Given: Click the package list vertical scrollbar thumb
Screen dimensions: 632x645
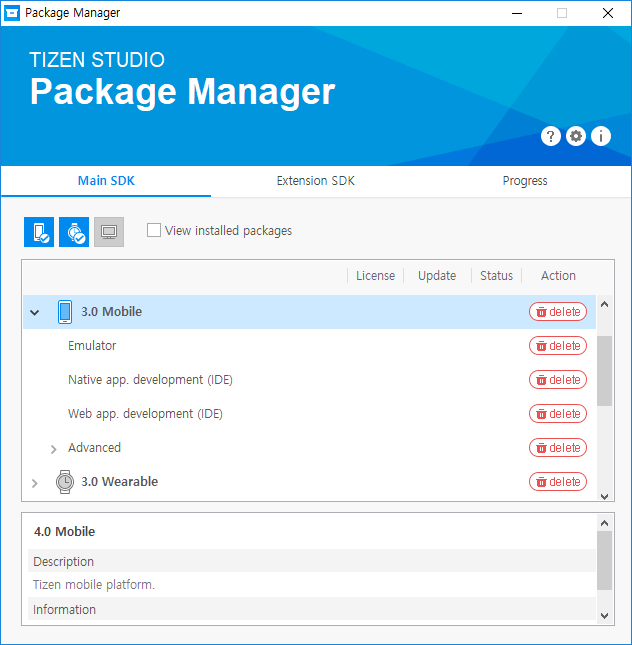Looking at the screenshot, I should tap(604, 370).
